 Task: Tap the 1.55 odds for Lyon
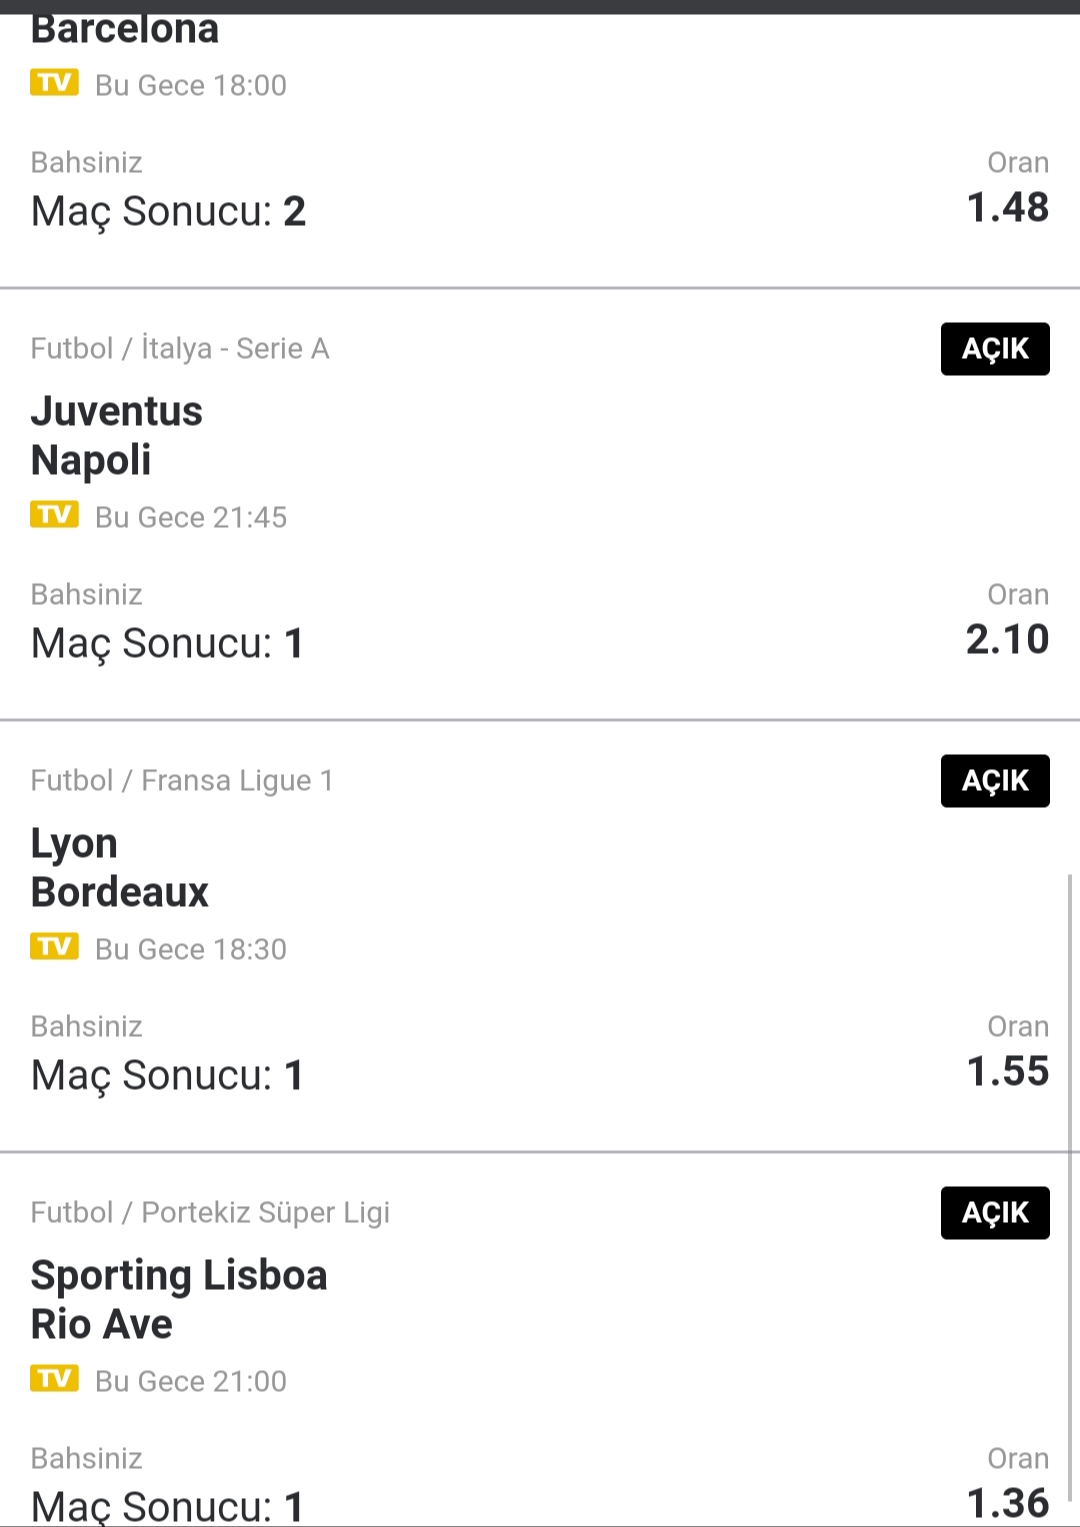click(x=1008, y=1071)
